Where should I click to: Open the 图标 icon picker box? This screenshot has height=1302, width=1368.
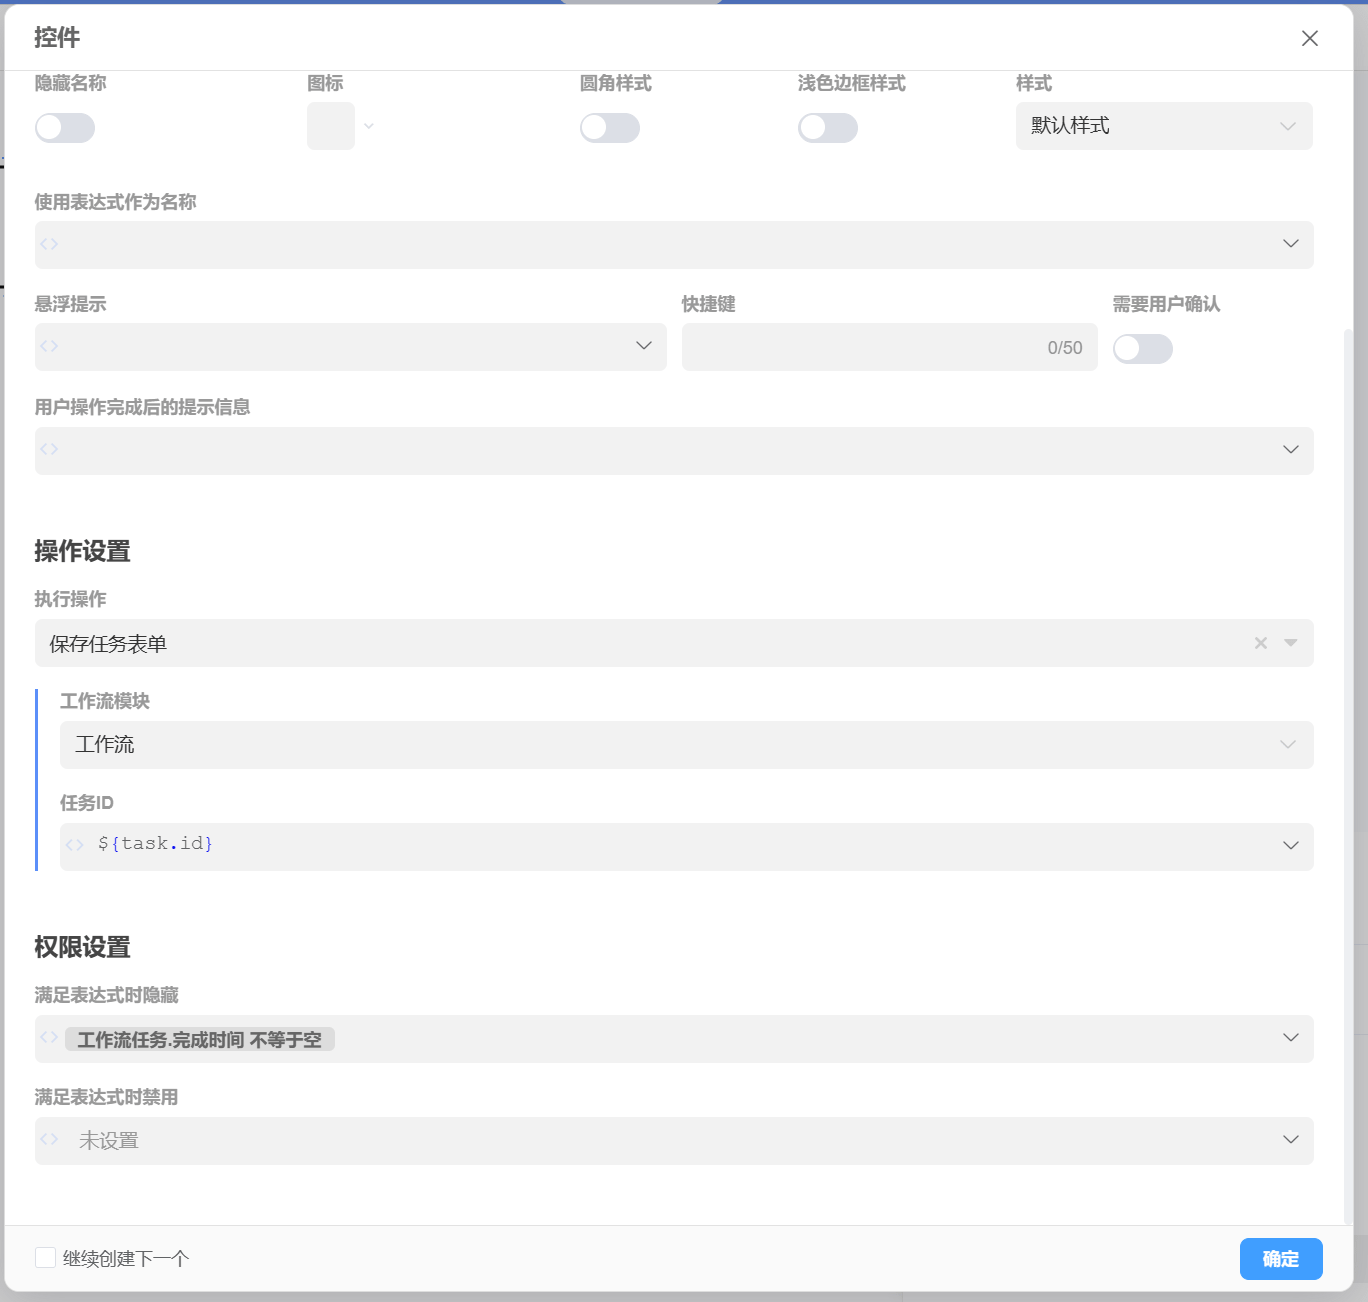(x=331, y=126)
